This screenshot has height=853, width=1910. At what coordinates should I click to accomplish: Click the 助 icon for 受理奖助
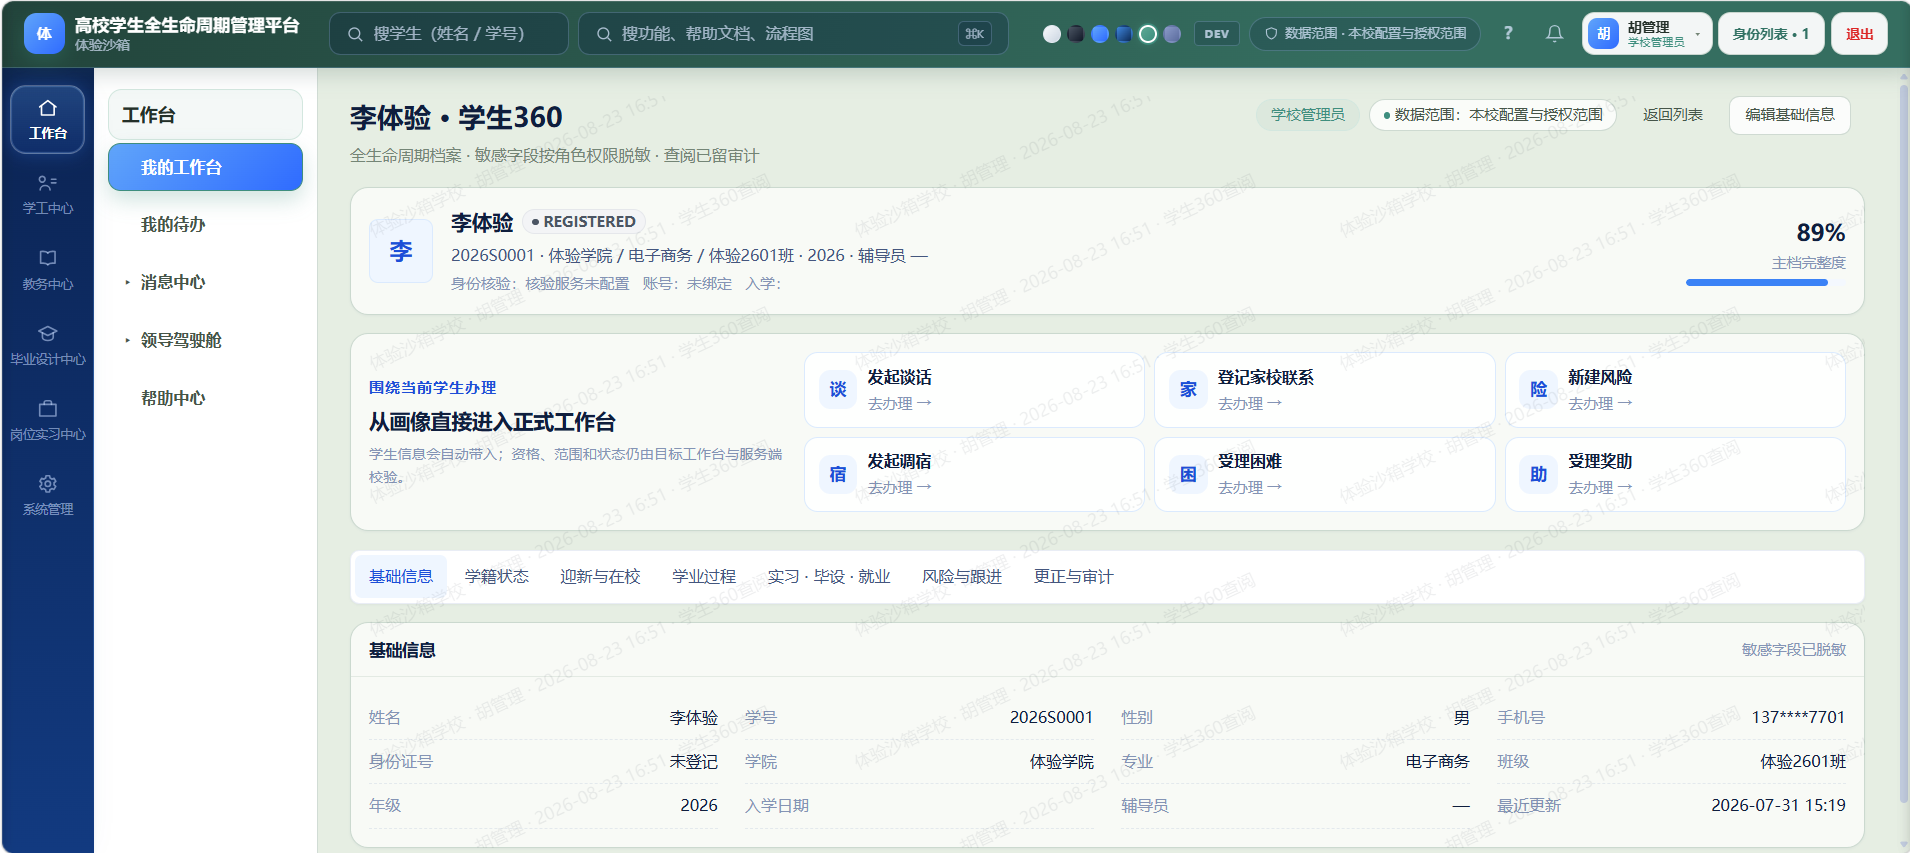point(1539,474)
